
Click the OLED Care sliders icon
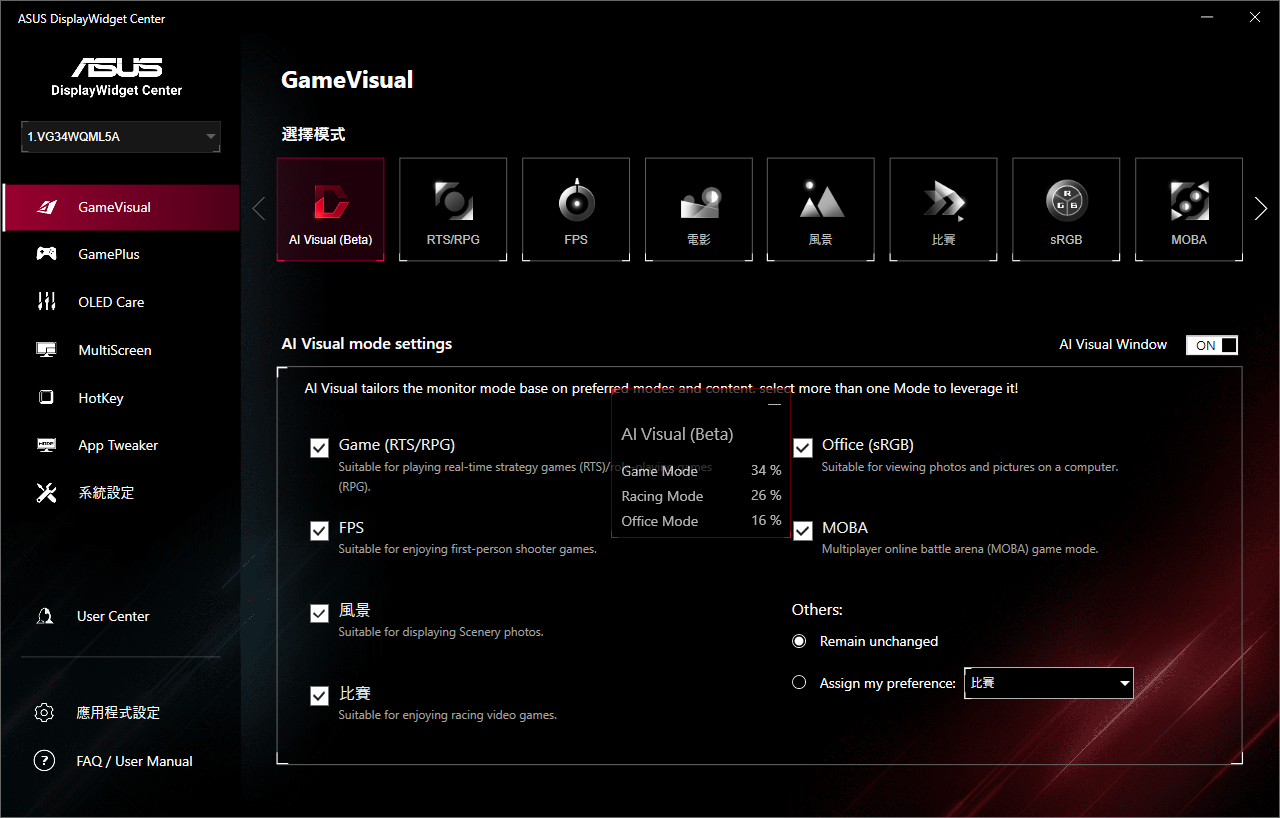click(46, 302)
